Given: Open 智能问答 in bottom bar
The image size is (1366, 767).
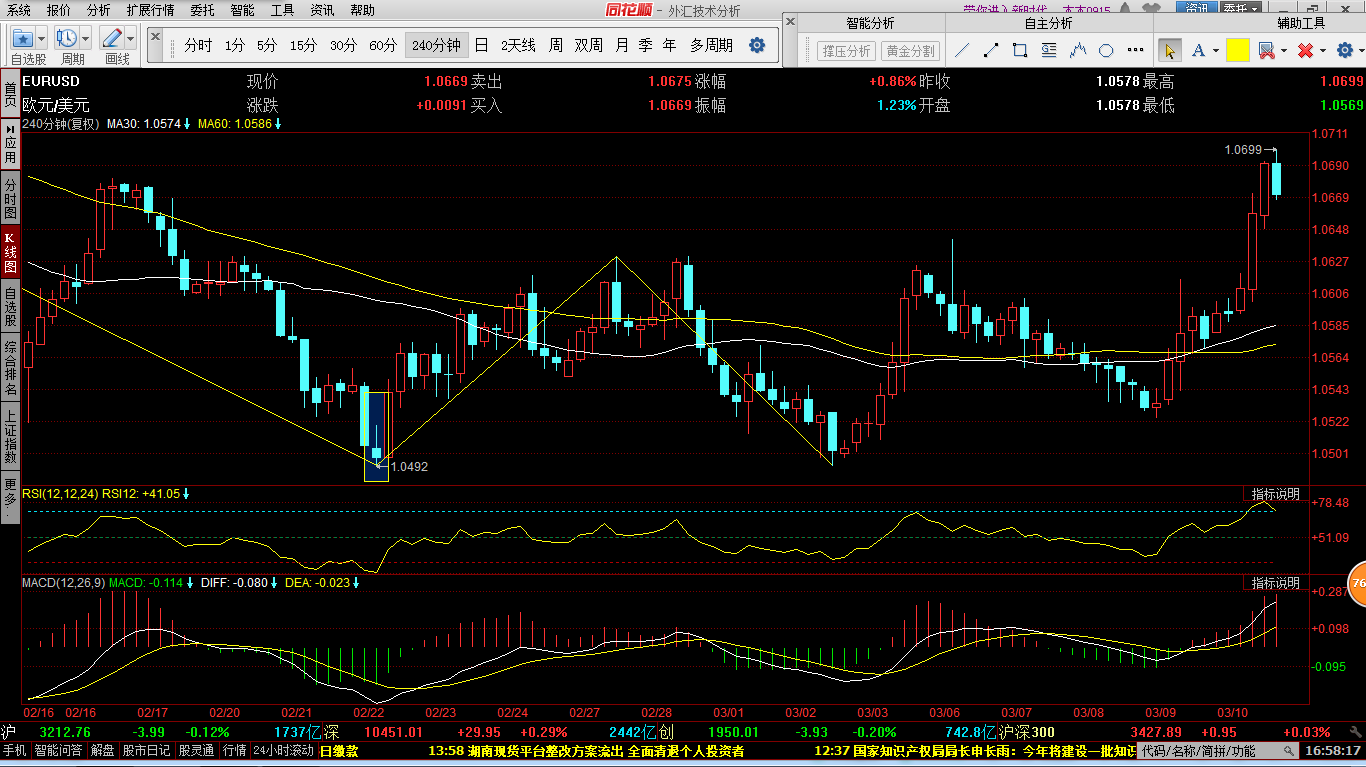Looking at the screenshot, I should pyautogui.click(x=60, y=750).
